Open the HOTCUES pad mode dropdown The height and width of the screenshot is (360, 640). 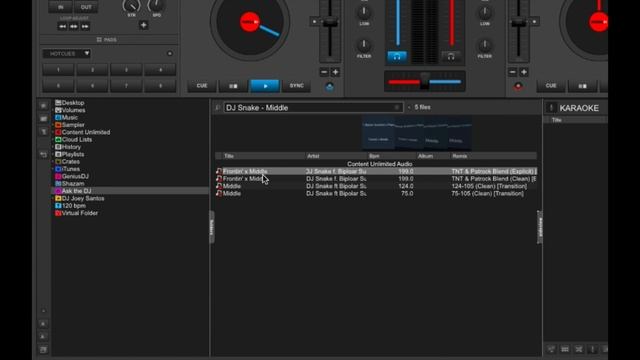[67, 53]
